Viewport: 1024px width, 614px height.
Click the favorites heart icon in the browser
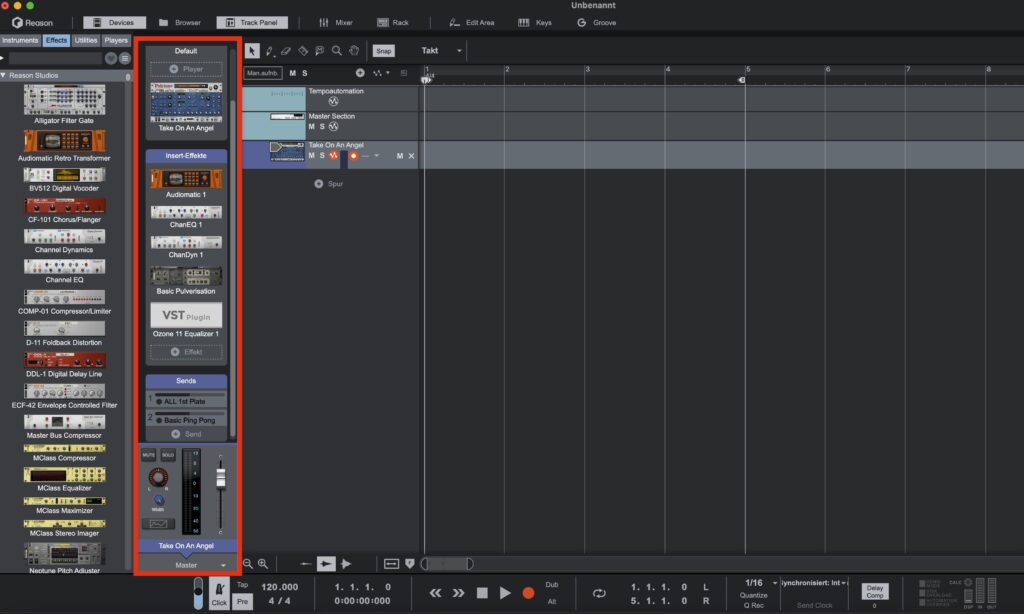(110, 58)
